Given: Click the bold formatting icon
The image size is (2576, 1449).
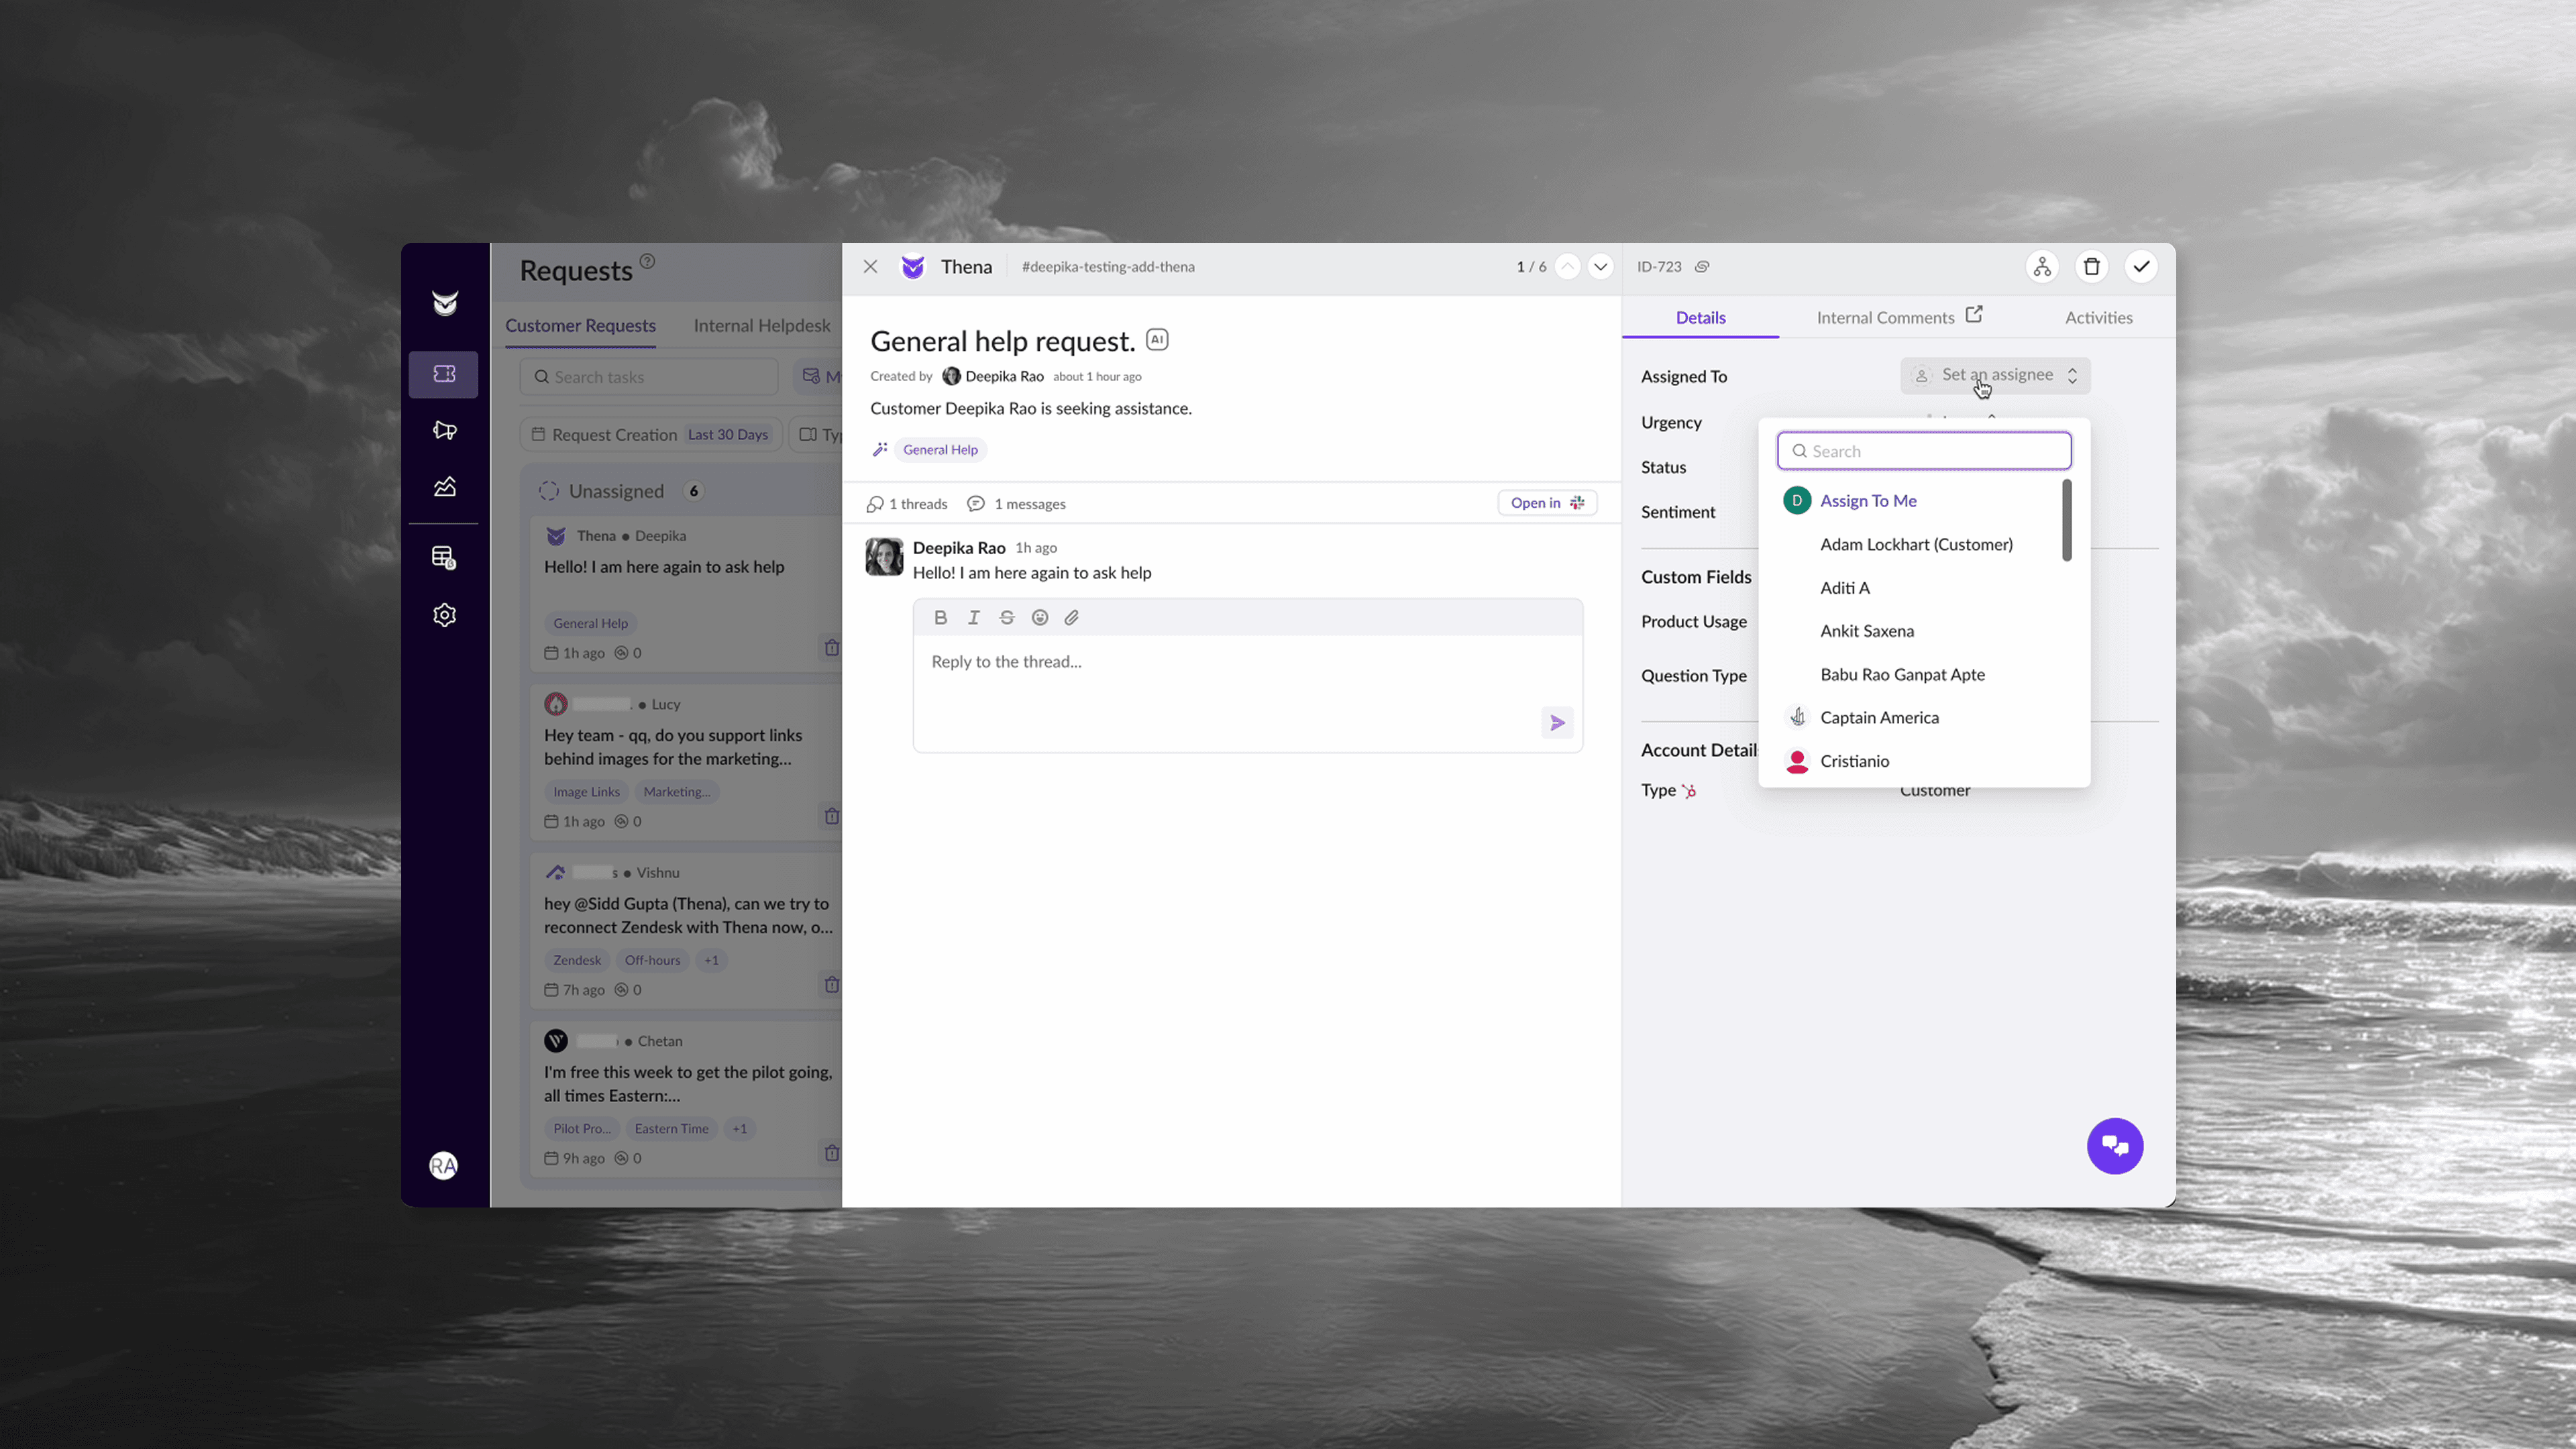Looking at the screenshot, I should tap(940, 617).
